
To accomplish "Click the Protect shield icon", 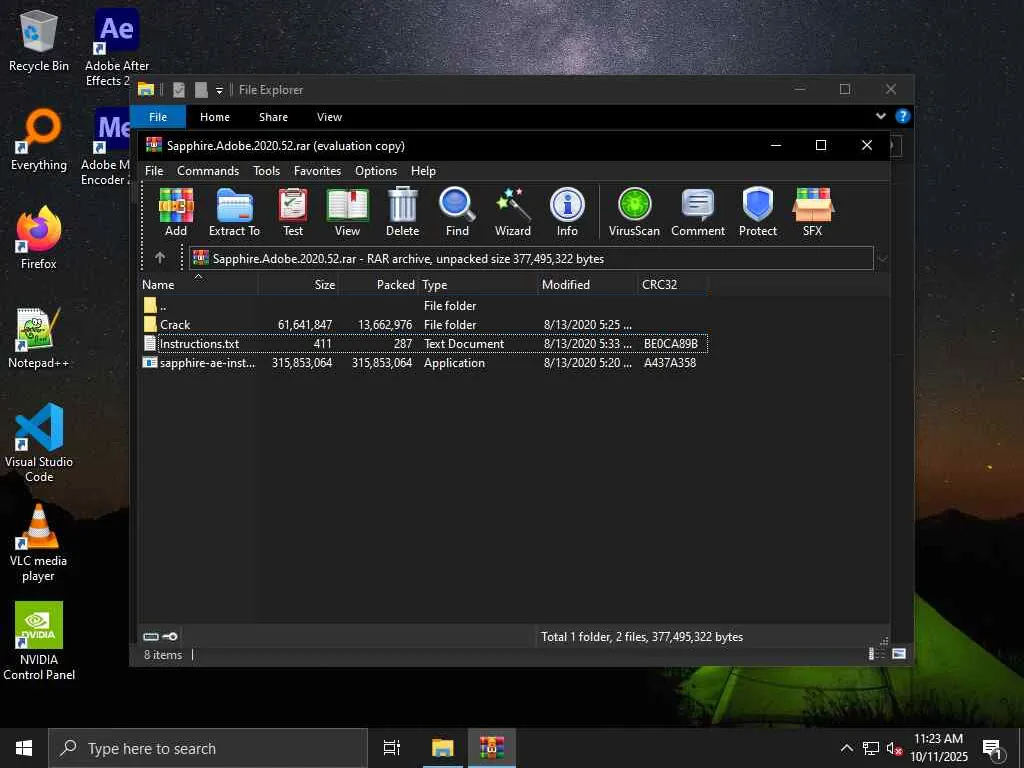I will [758, 212].
